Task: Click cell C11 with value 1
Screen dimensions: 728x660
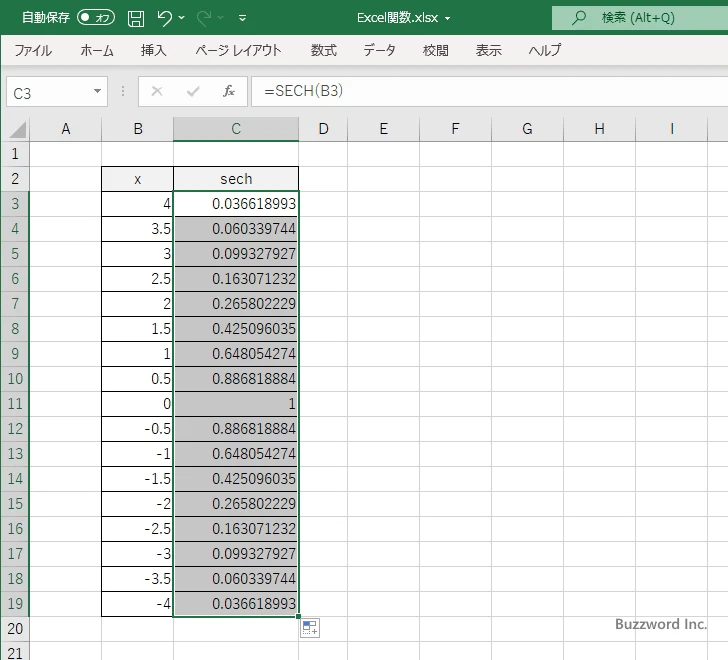Action: pos(236,404)
